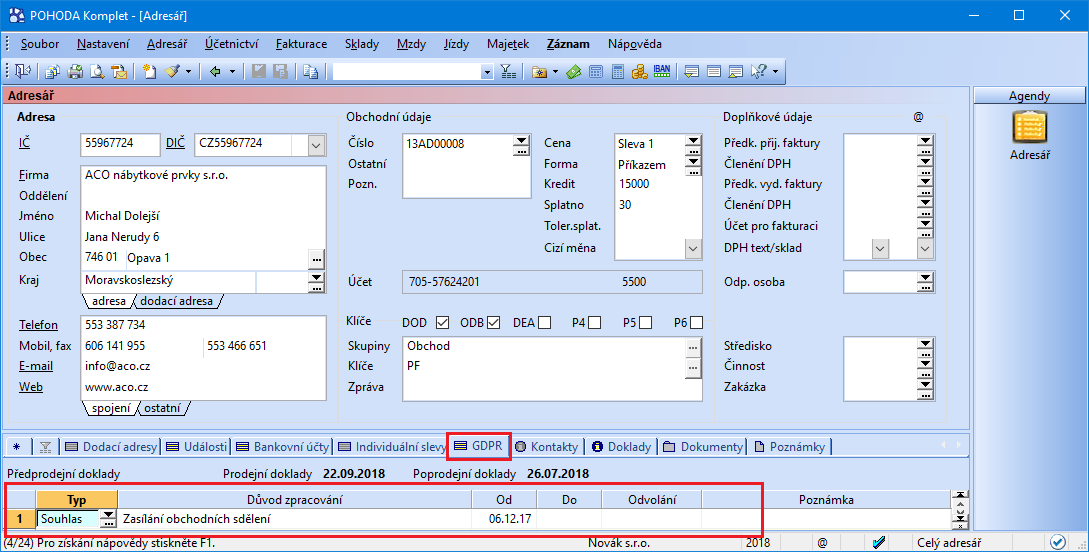The height and width of the screenshot is (552, 1089).
Task: Click the IBAN icon in the toolbar
Action: pyautogui.click(x=662, y=72)
